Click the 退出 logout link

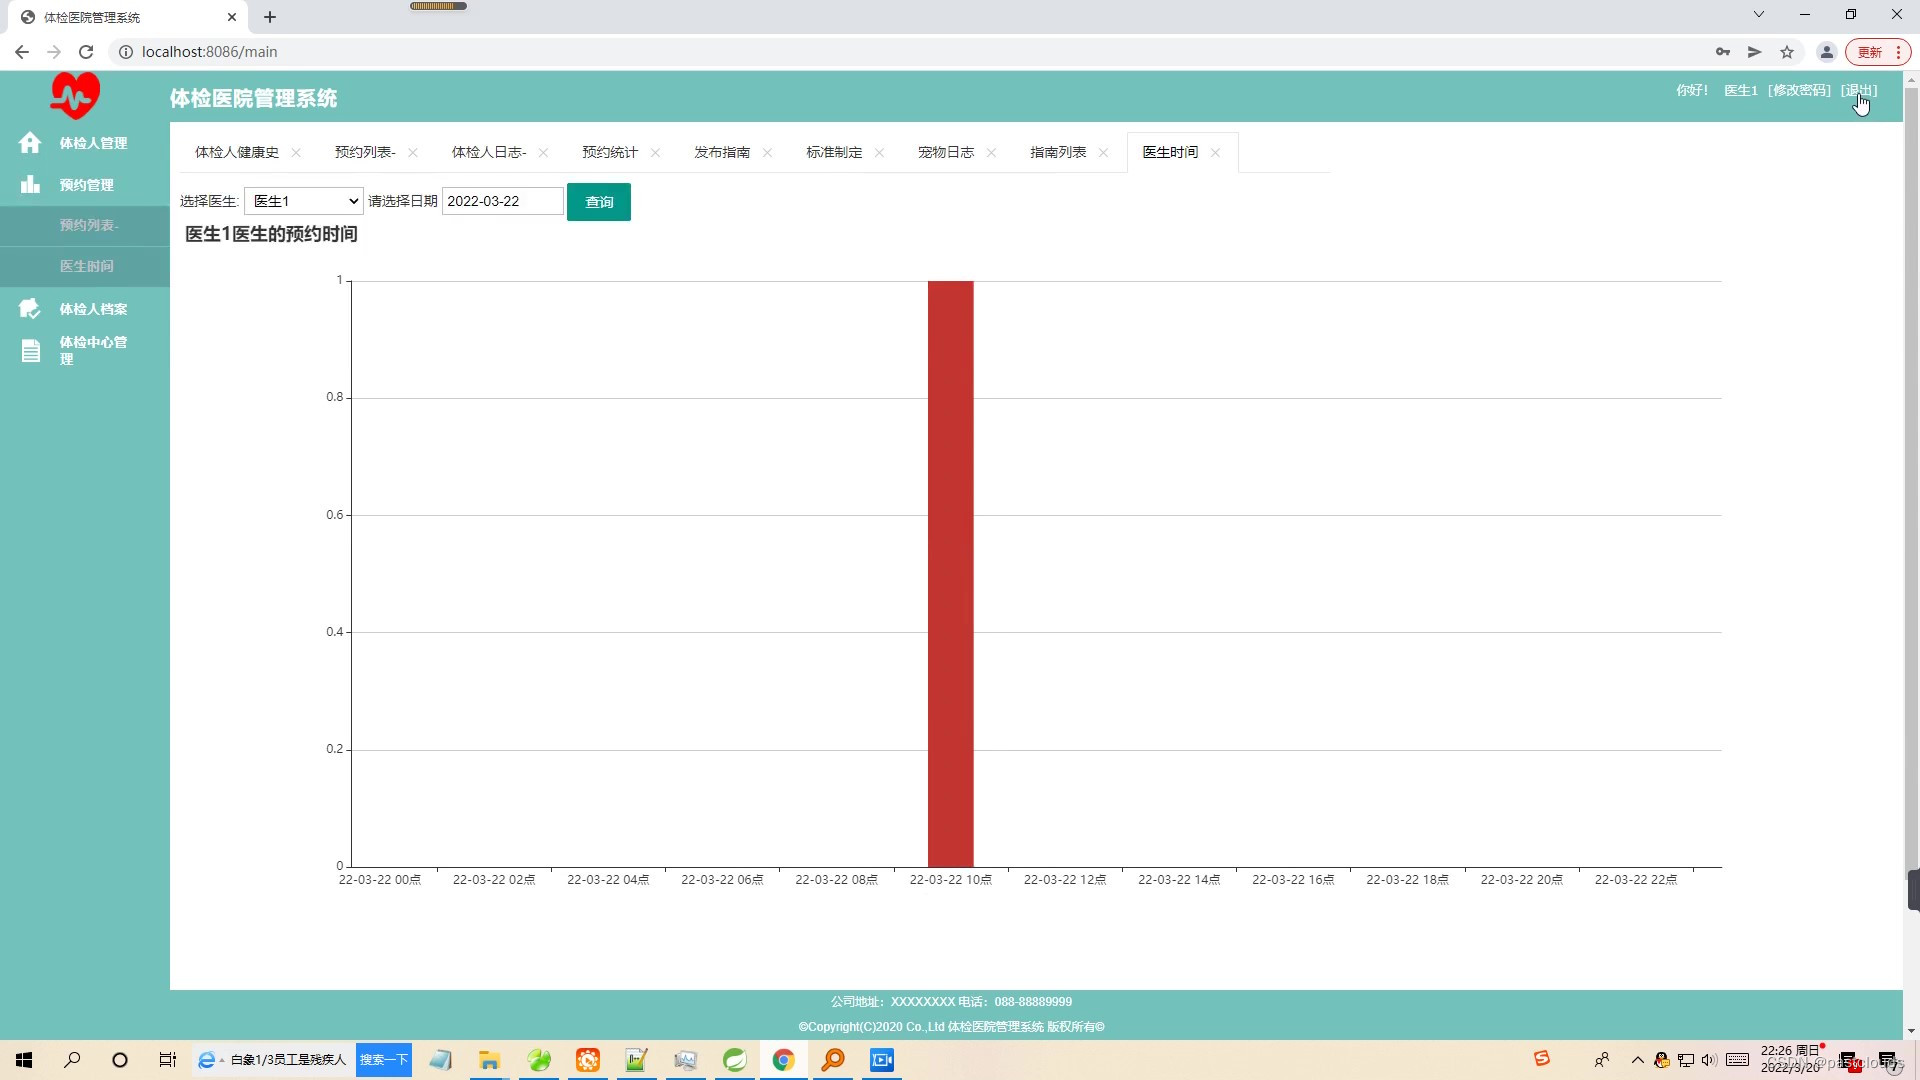coord(1858,90)
